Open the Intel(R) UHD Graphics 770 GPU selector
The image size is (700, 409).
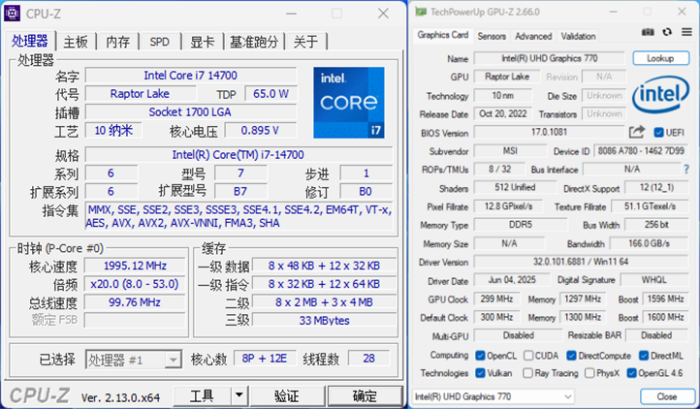coord(493,396)
